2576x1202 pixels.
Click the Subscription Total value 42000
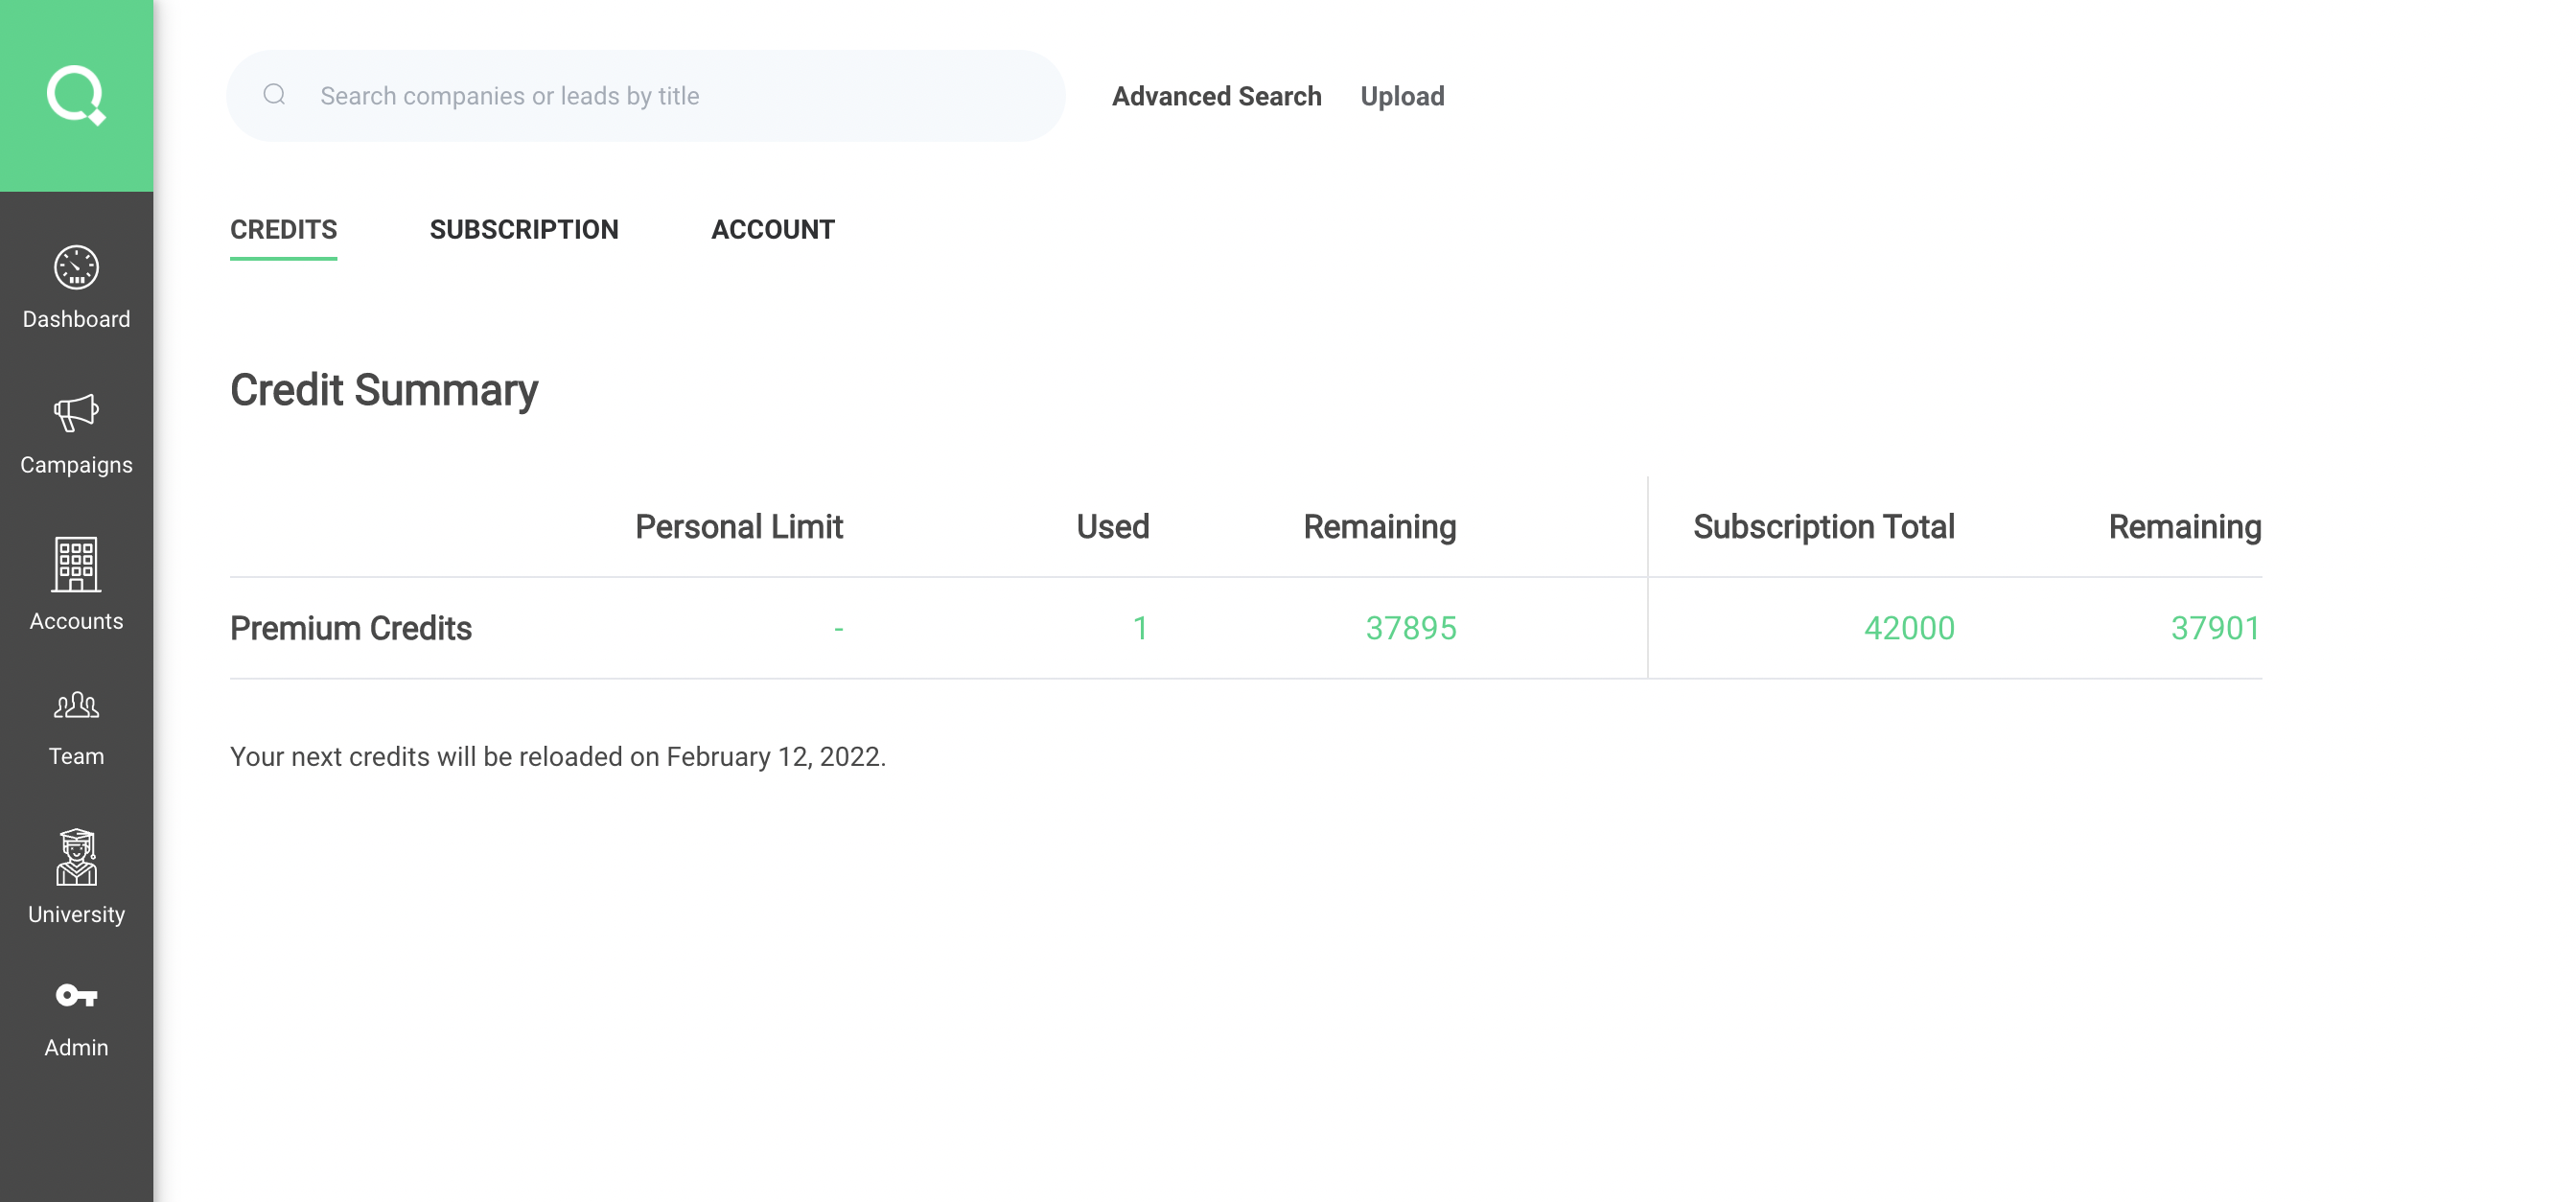[x=1908, y=628]
